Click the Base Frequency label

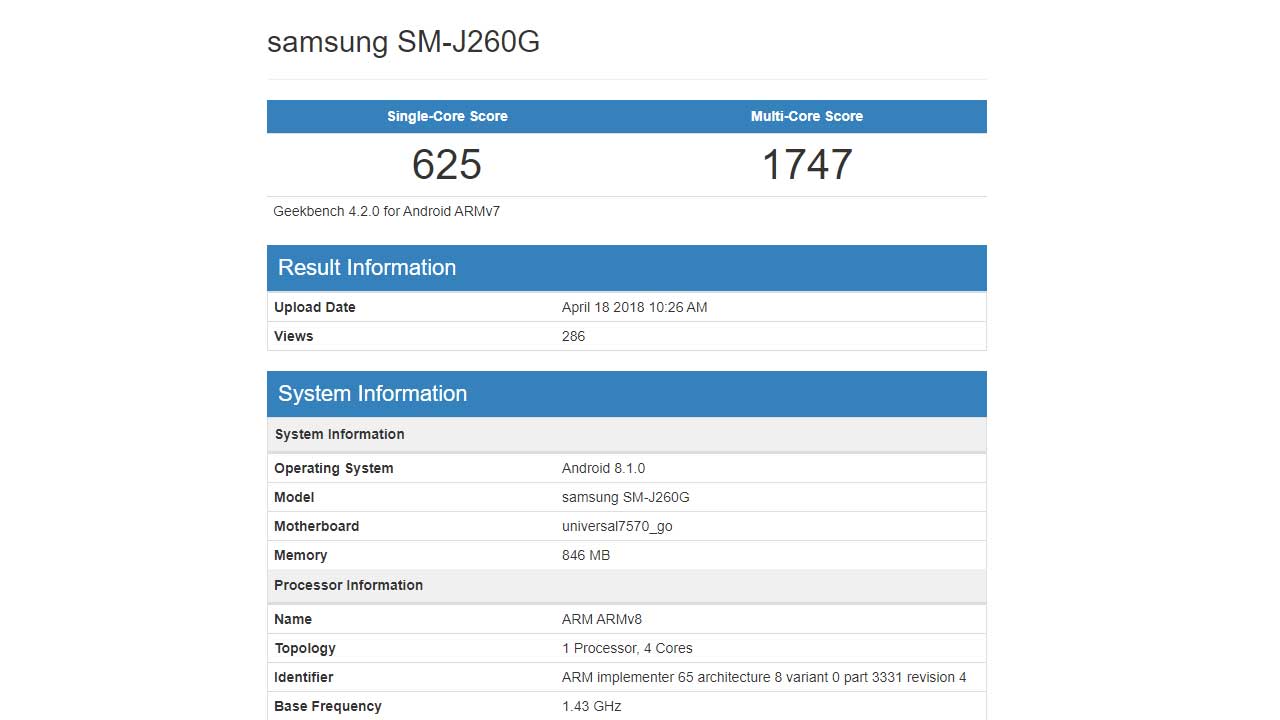coord(328,706)
